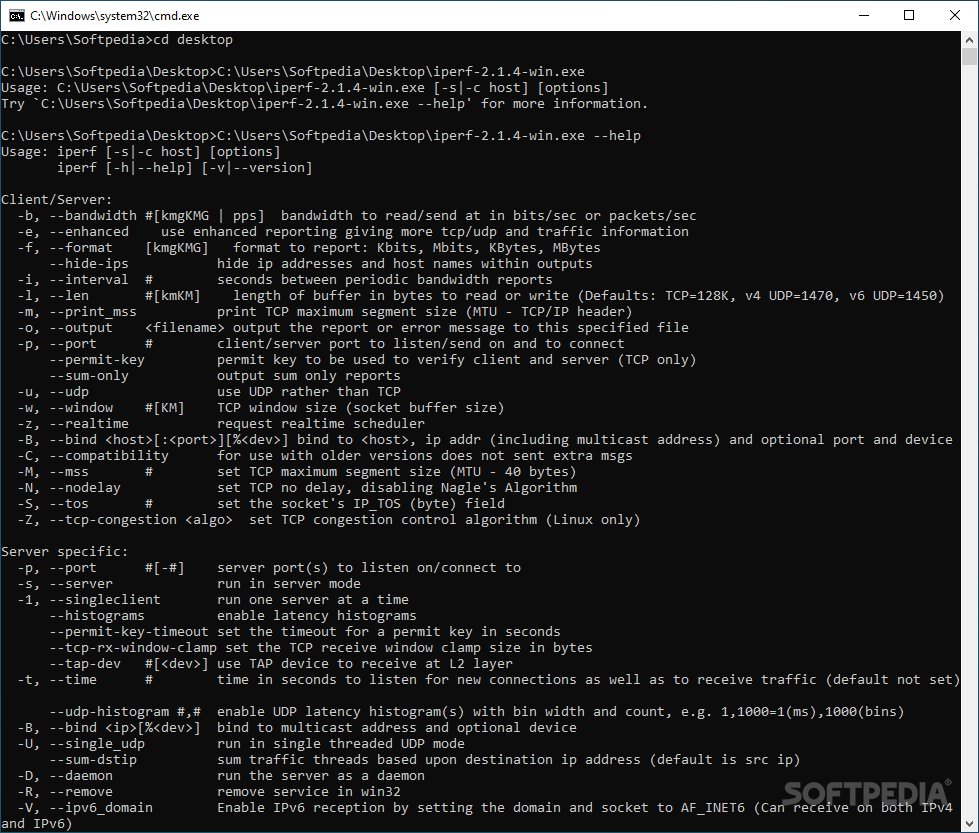Minimize the cmd.exe window
979x833 pixels.
[x=864, y=16]
